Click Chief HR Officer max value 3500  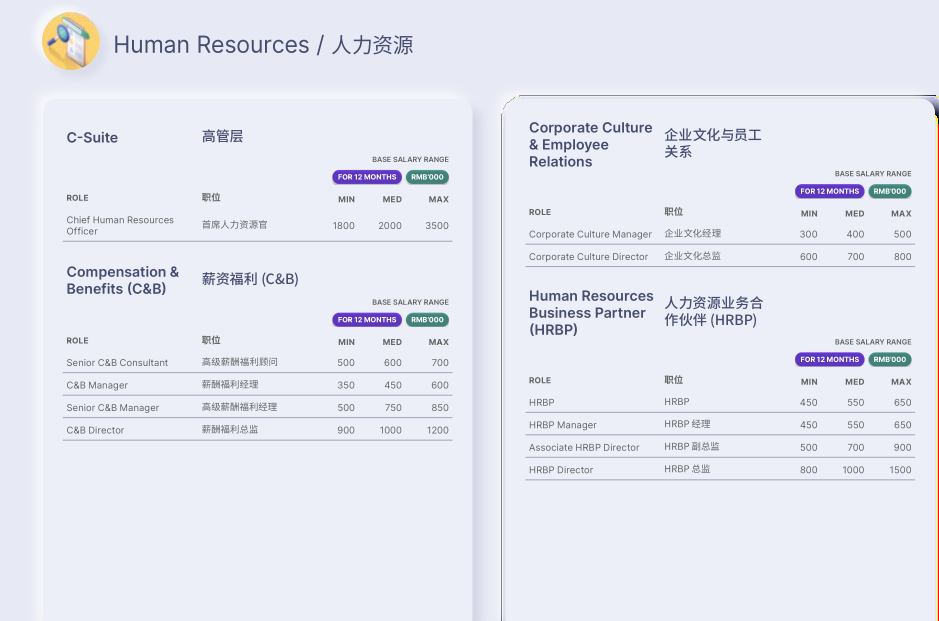[437, 226]
